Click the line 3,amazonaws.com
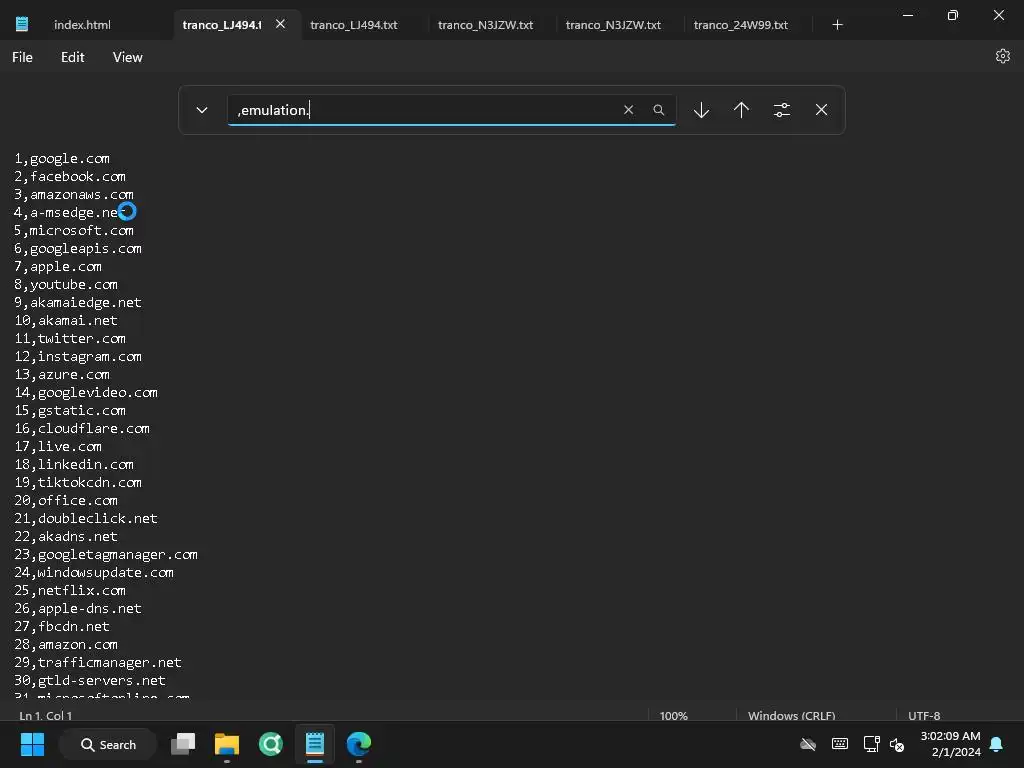The image size is (1024, 768). (74, 195)
